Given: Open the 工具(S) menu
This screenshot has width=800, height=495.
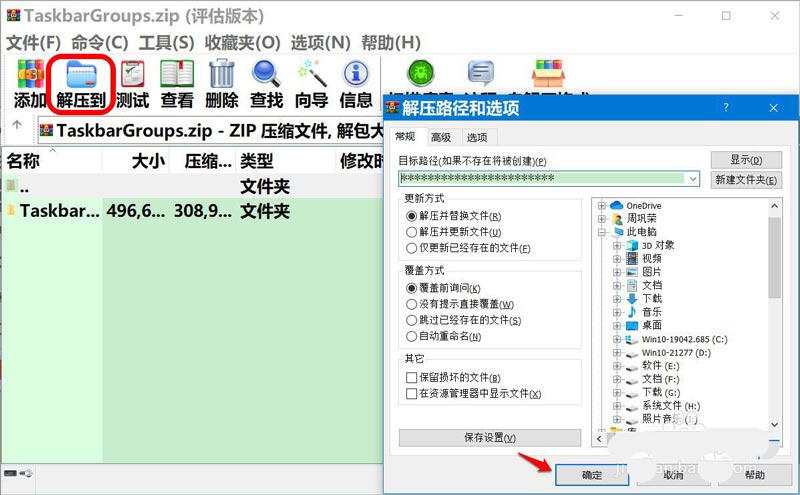Looking at the screenshot, I should pos(166,43).
